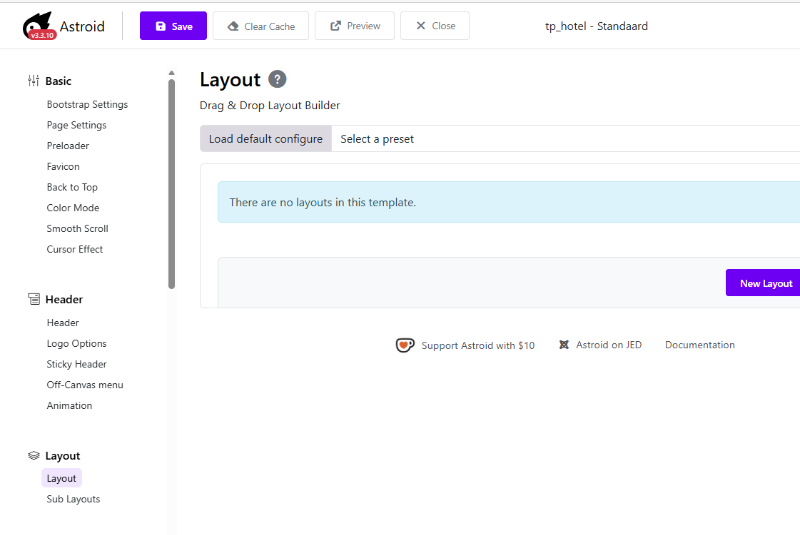The height and width of the screenshot is (535, 800).
Task: Click the Joomla icon beside Astroid on JED
Action: (564, 345)
